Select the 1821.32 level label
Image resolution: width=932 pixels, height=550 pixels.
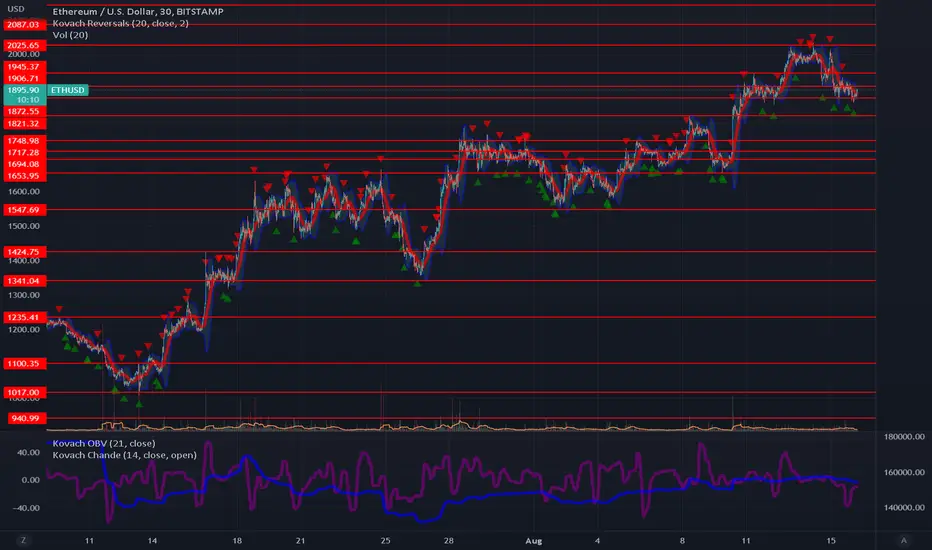coord(24,124)
